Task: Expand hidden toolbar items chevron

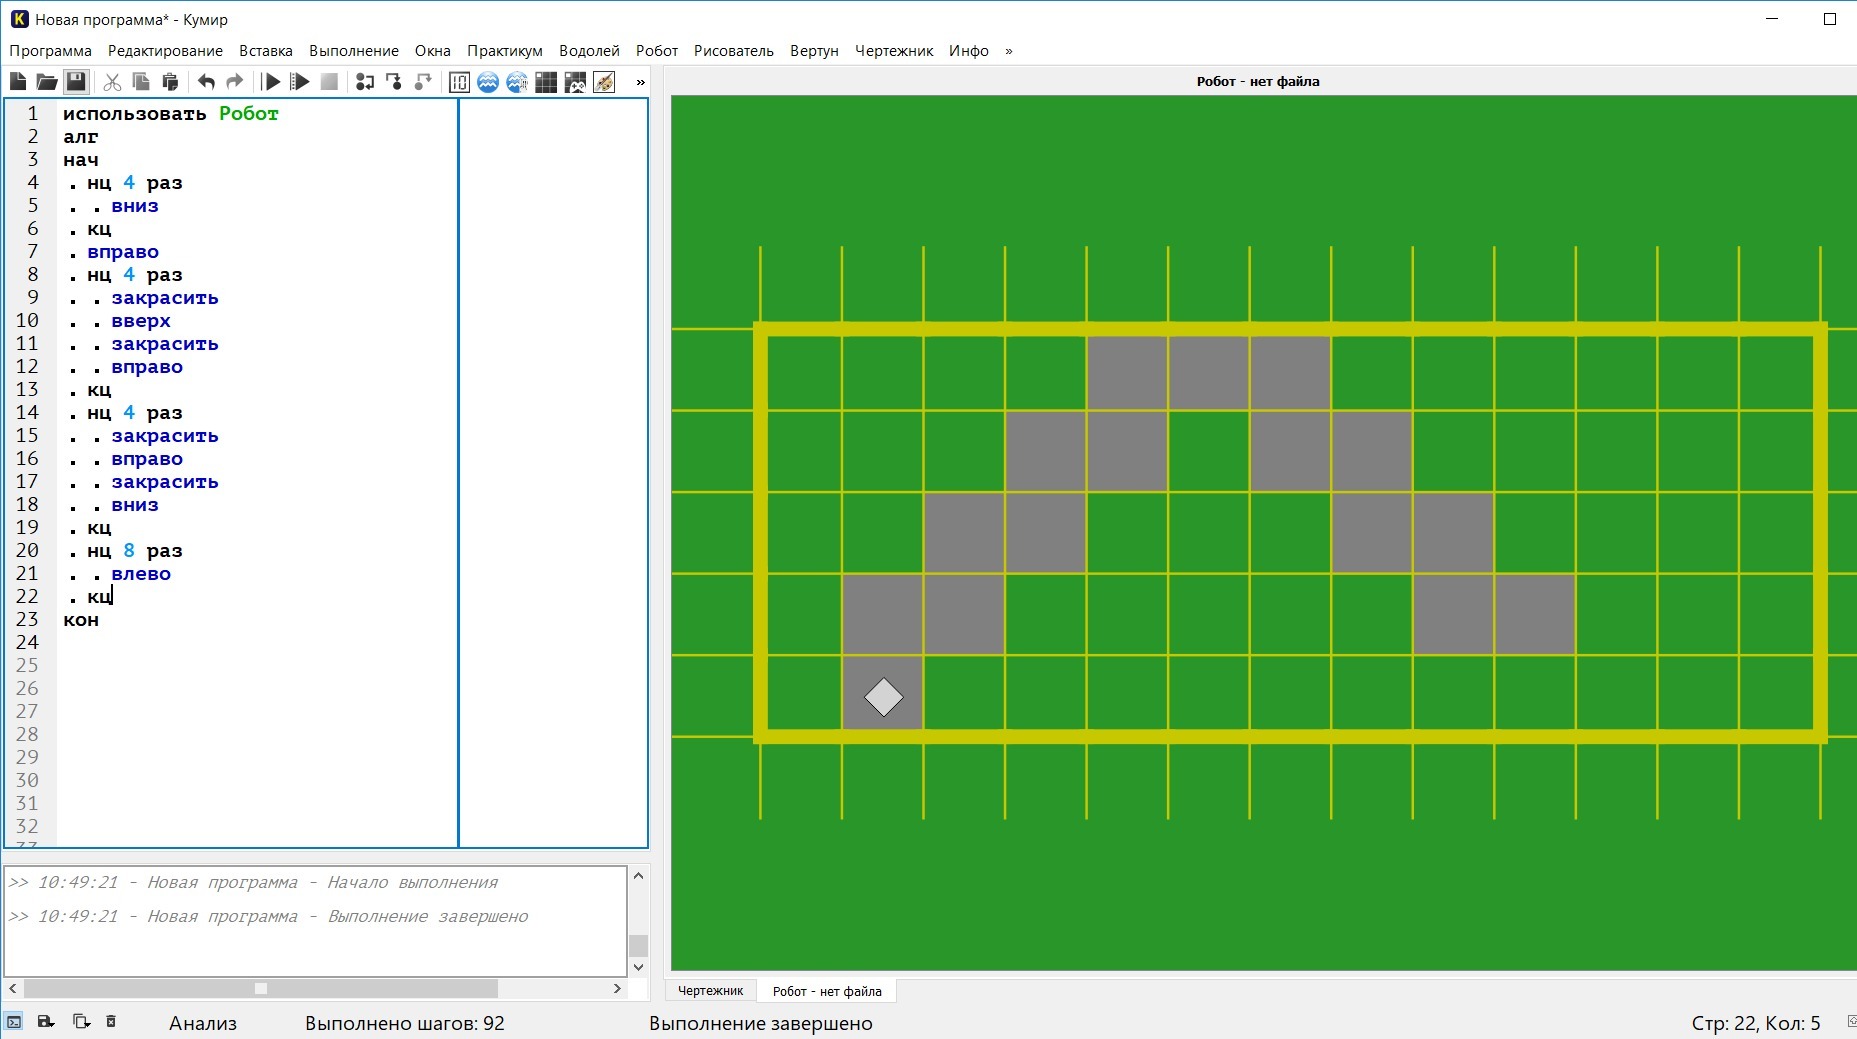Action: pos(641,82)
